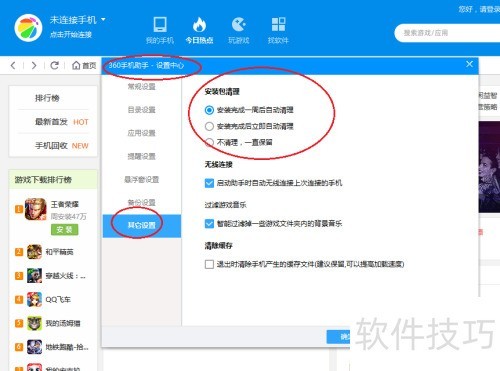Refresh the page with reload icon
Viewport: 500px width, 371px height.
click(x=55, y=65)
